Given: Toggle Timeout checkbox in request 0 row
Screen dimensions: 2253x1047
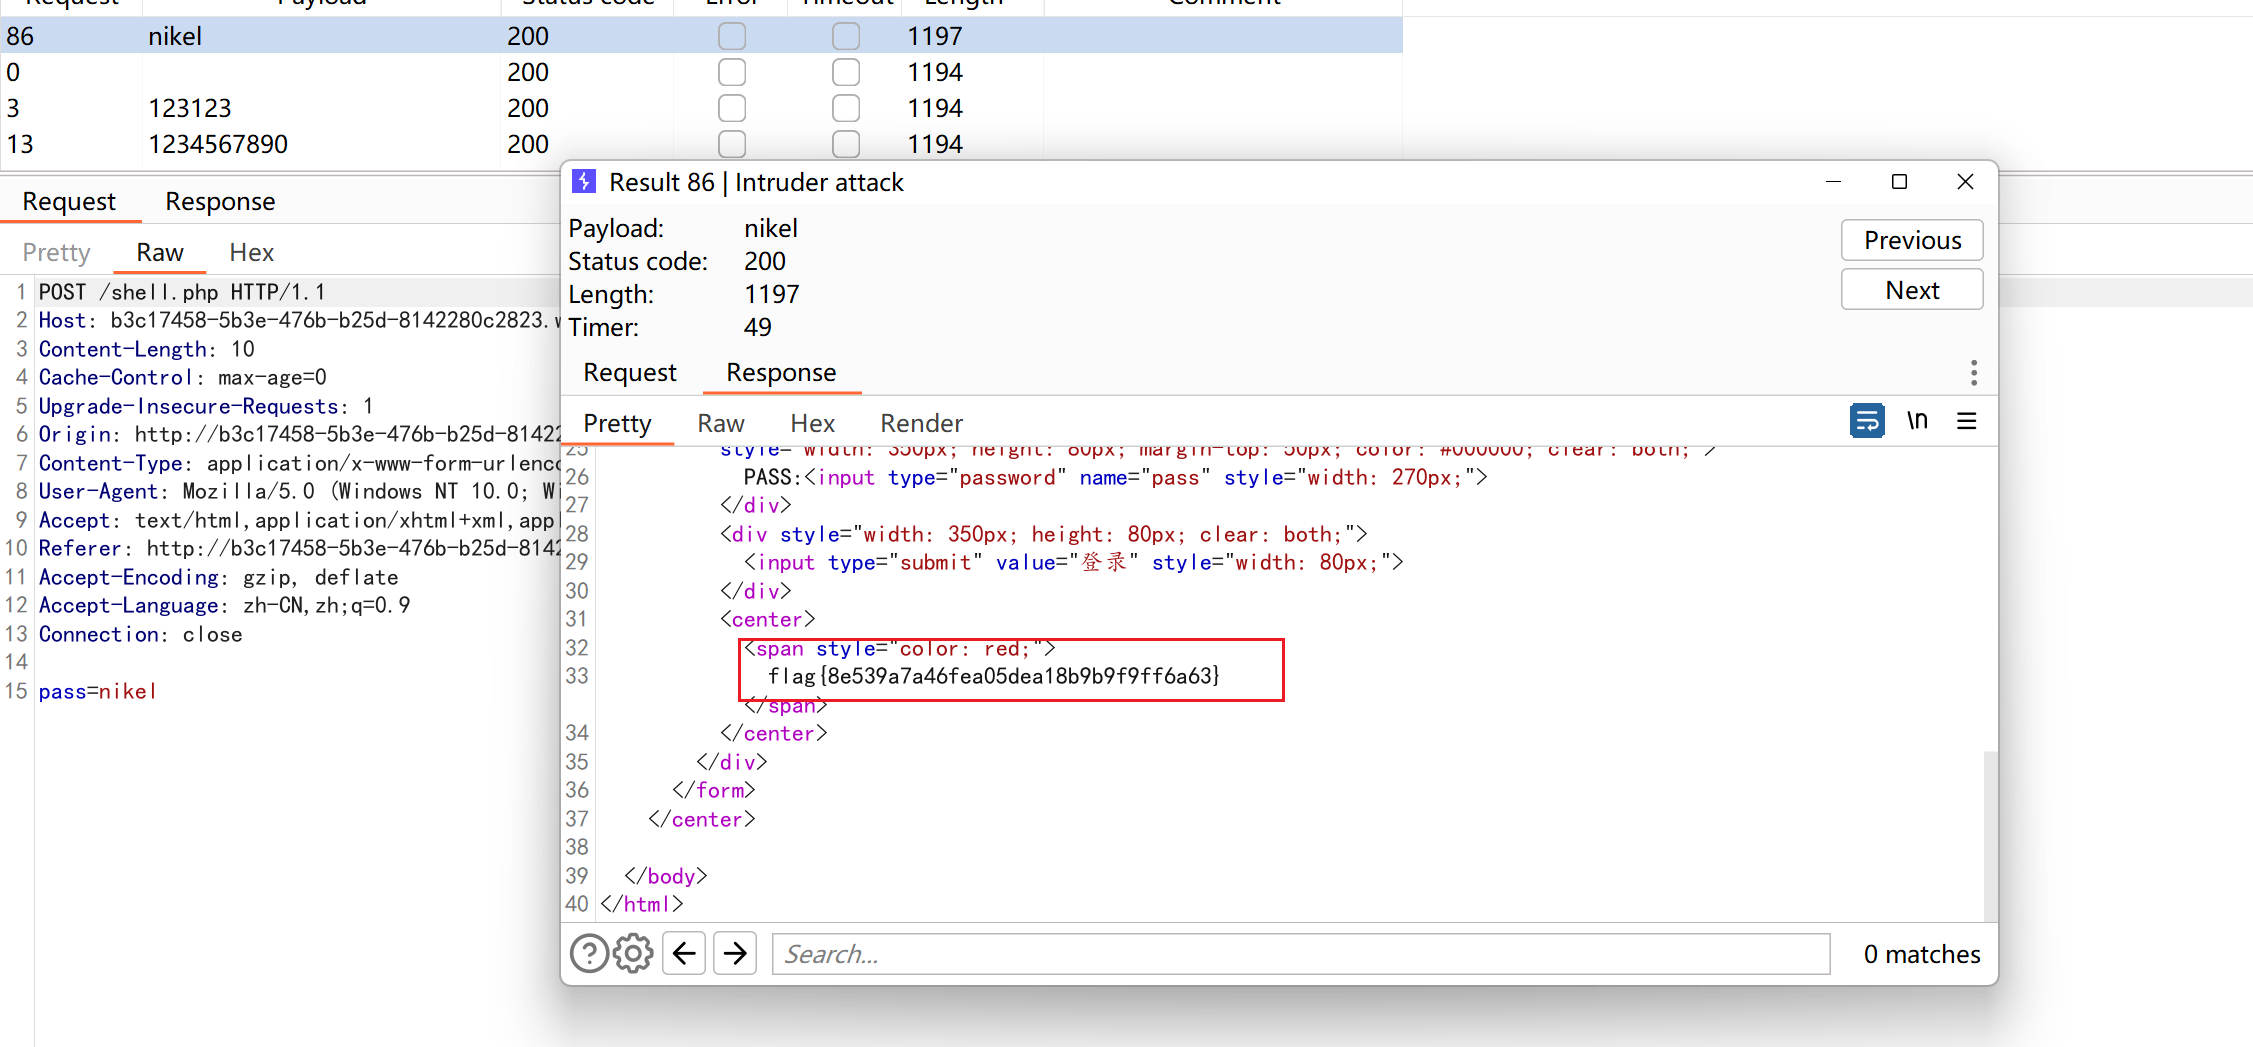Looking at the screenshot, I should [846, 72].
